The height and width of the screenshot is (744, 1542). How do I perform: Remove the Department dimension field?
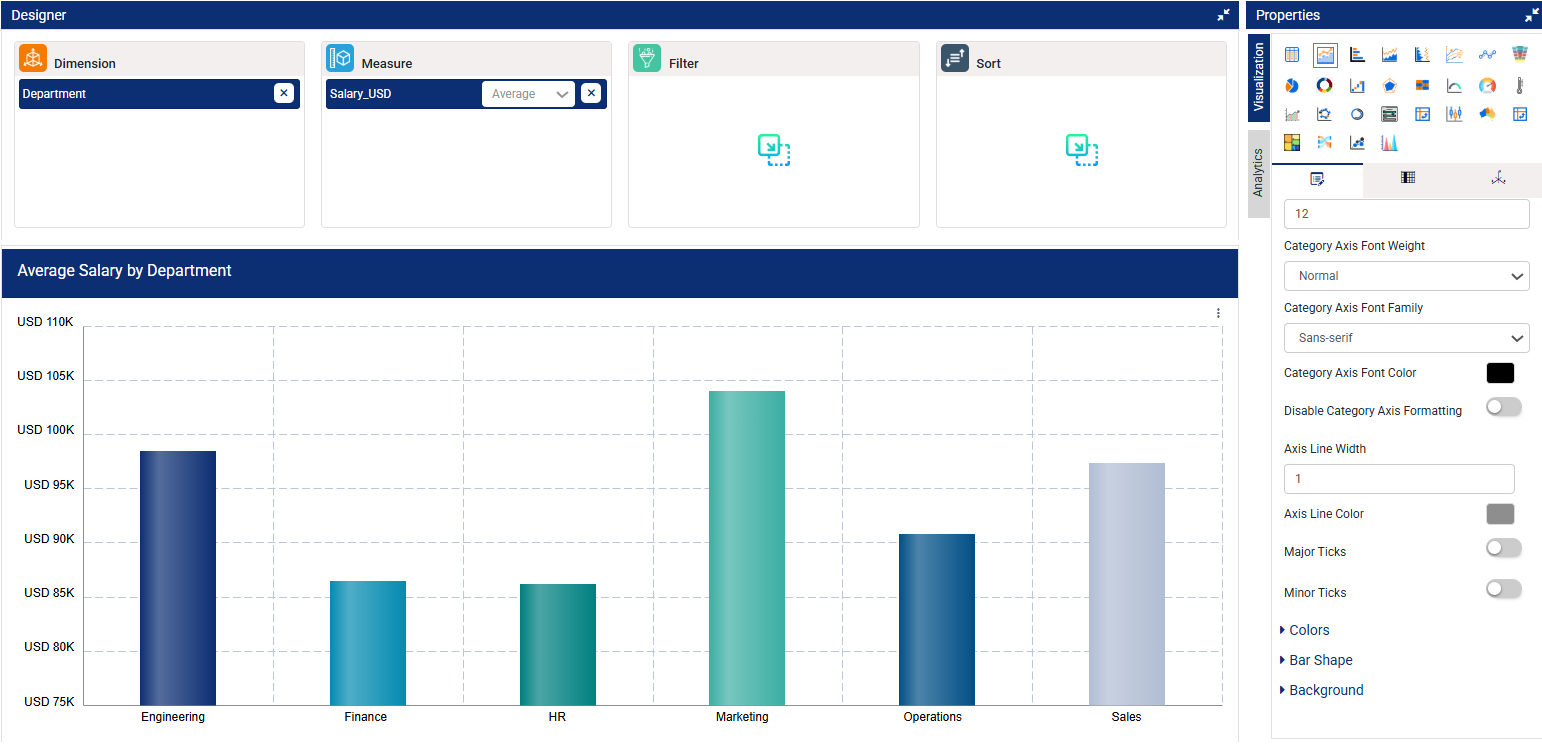pos(284,93)
